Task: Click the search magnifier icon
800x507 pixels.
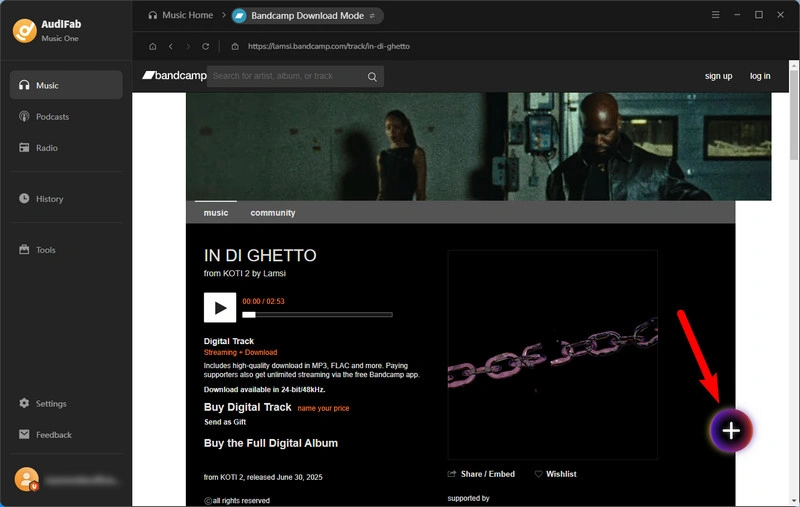Action: 372,77
